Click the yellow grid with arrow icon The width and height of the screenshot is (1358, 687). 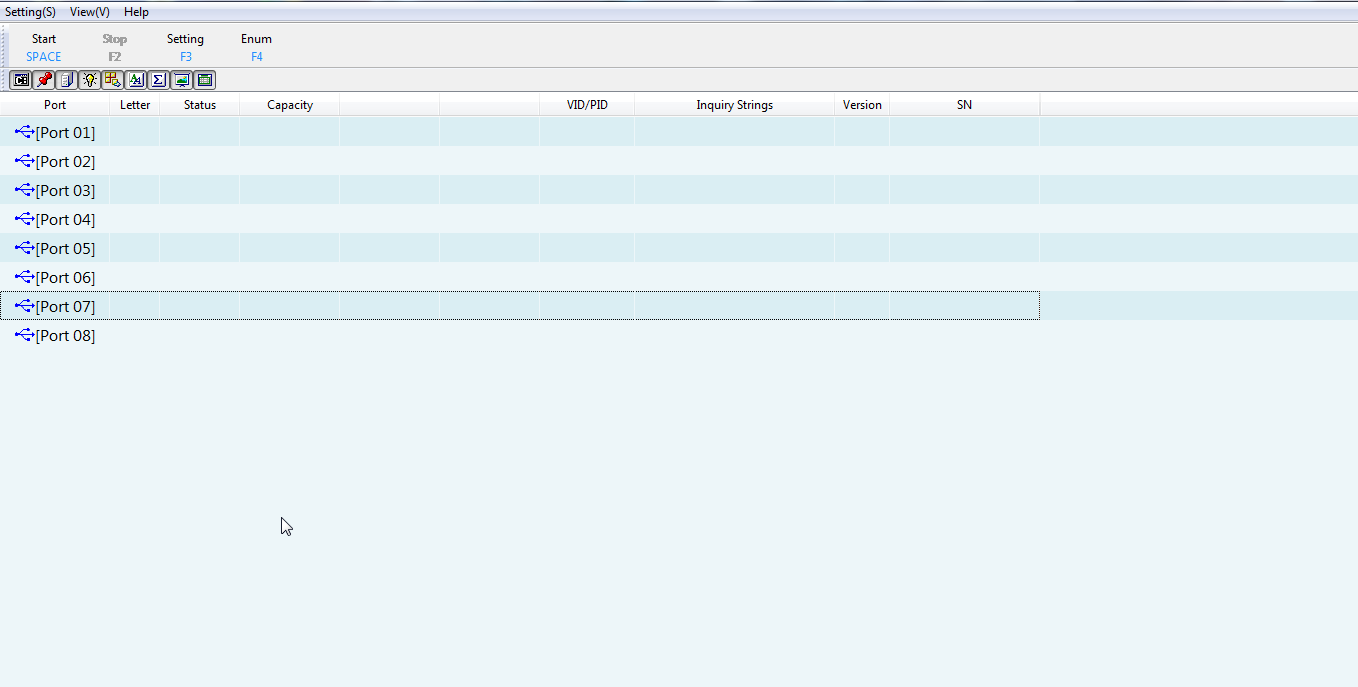[113, 80]
